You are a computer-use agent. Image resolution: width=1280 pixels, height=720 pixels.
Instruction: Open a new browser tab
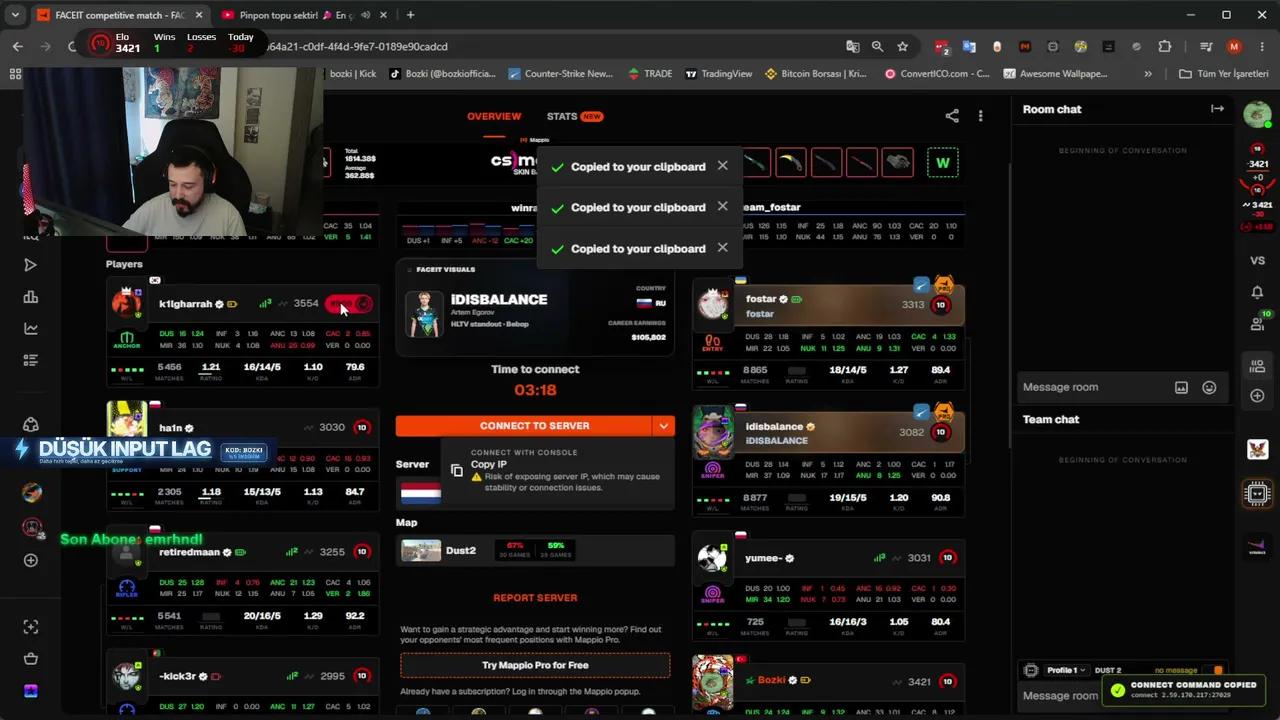pos(410,15)
